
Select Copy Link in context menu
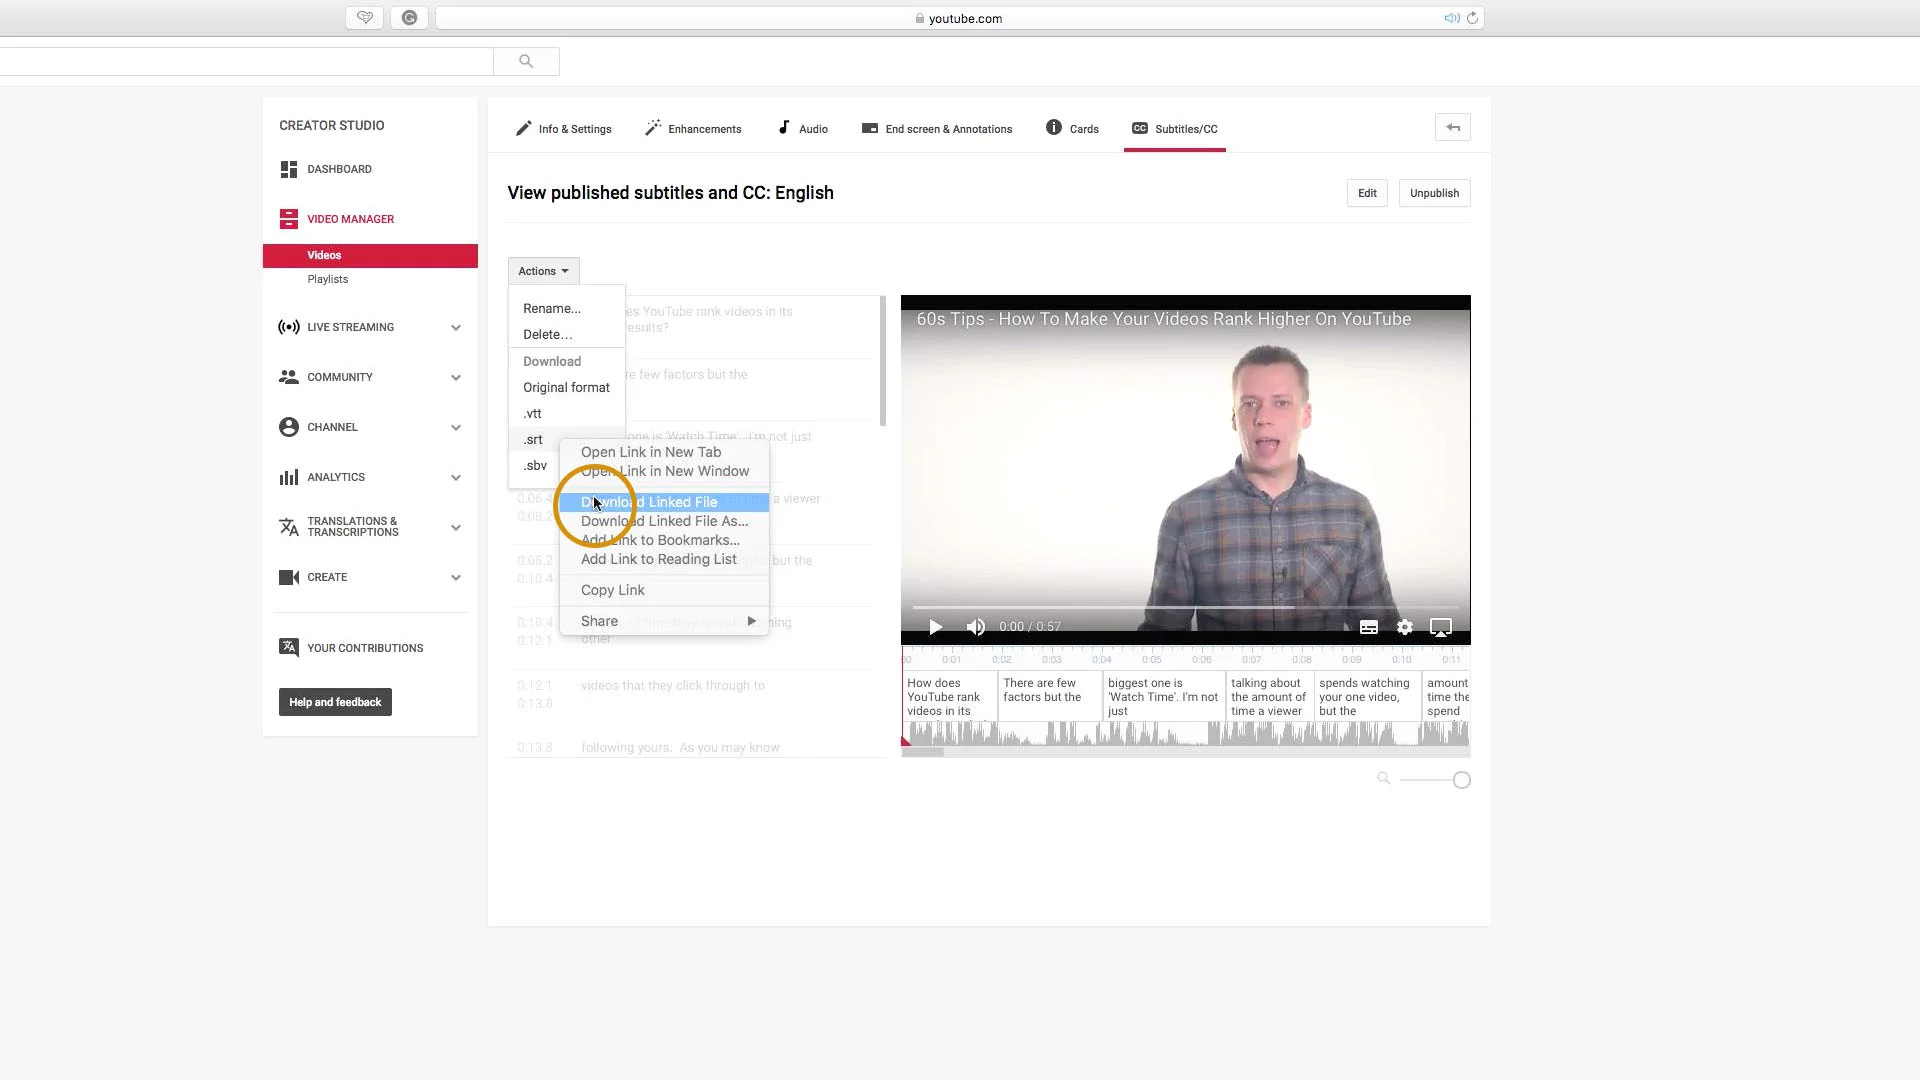pos(612,590)
